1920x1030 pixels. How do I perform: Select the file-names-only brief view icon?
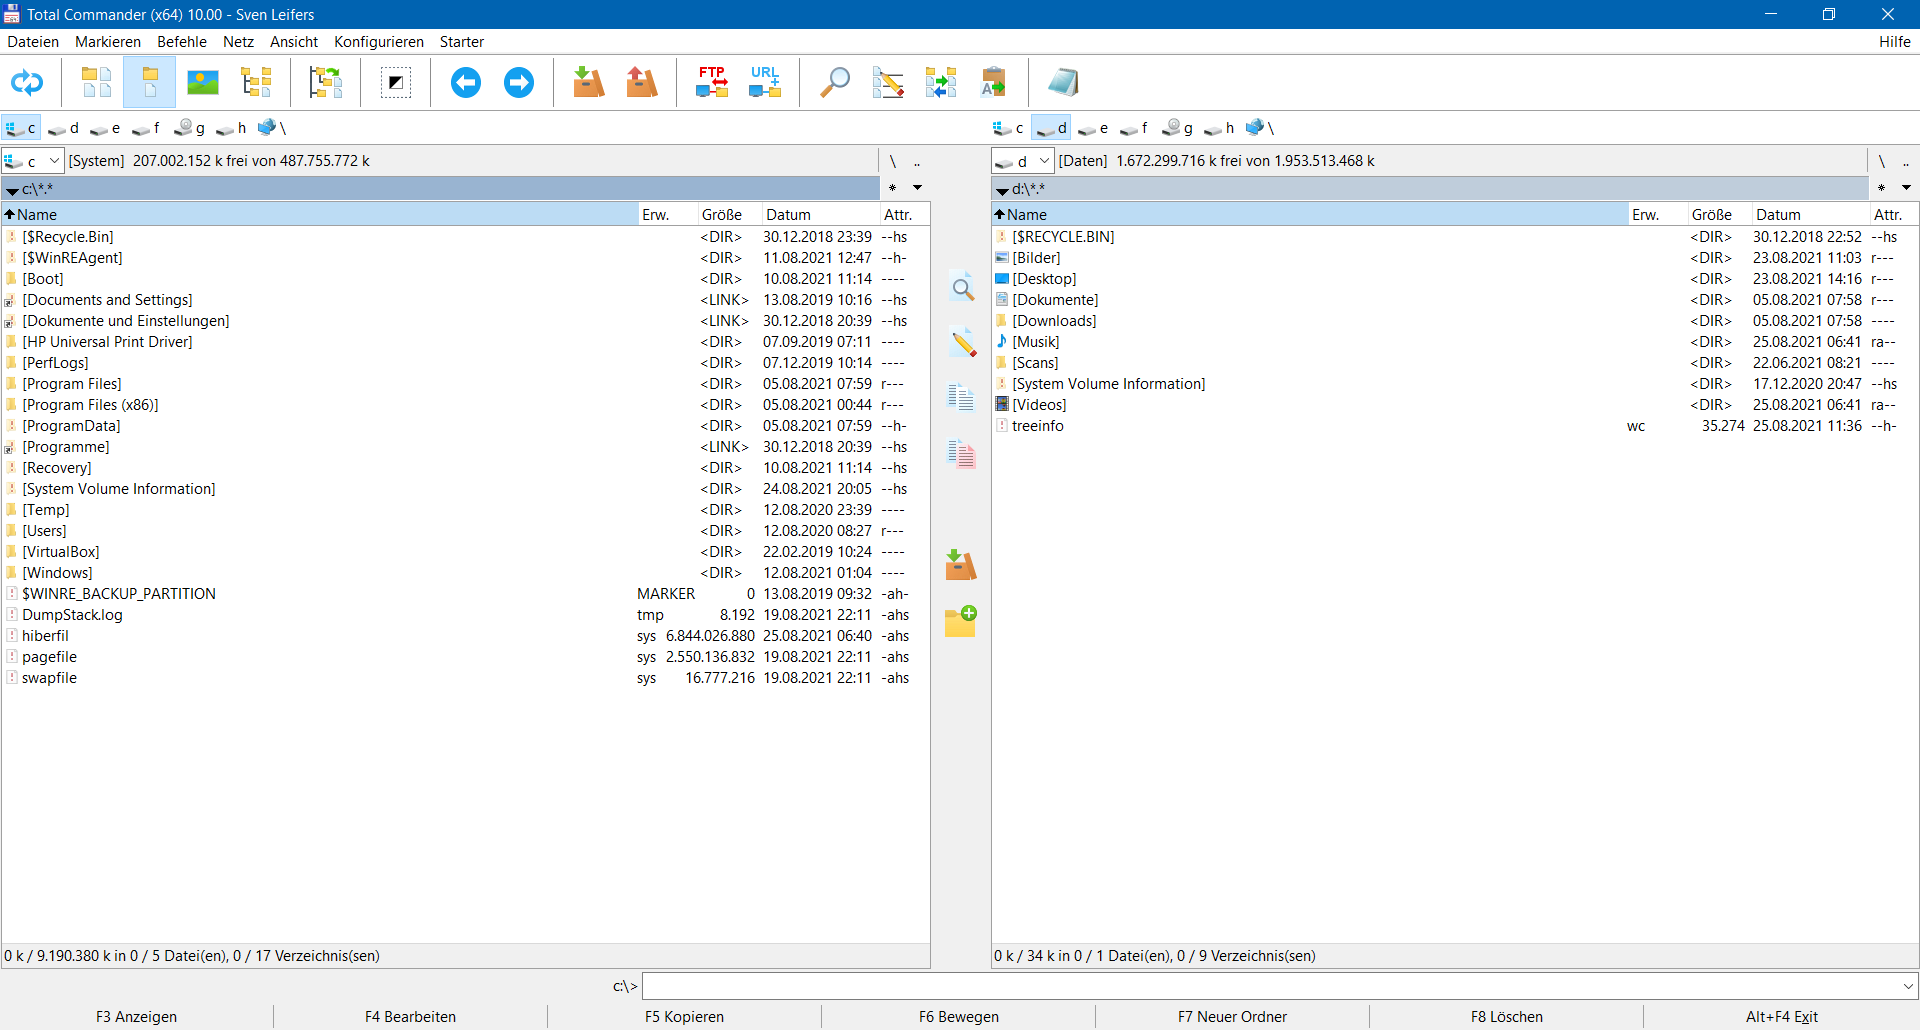(x=96, y=83)
